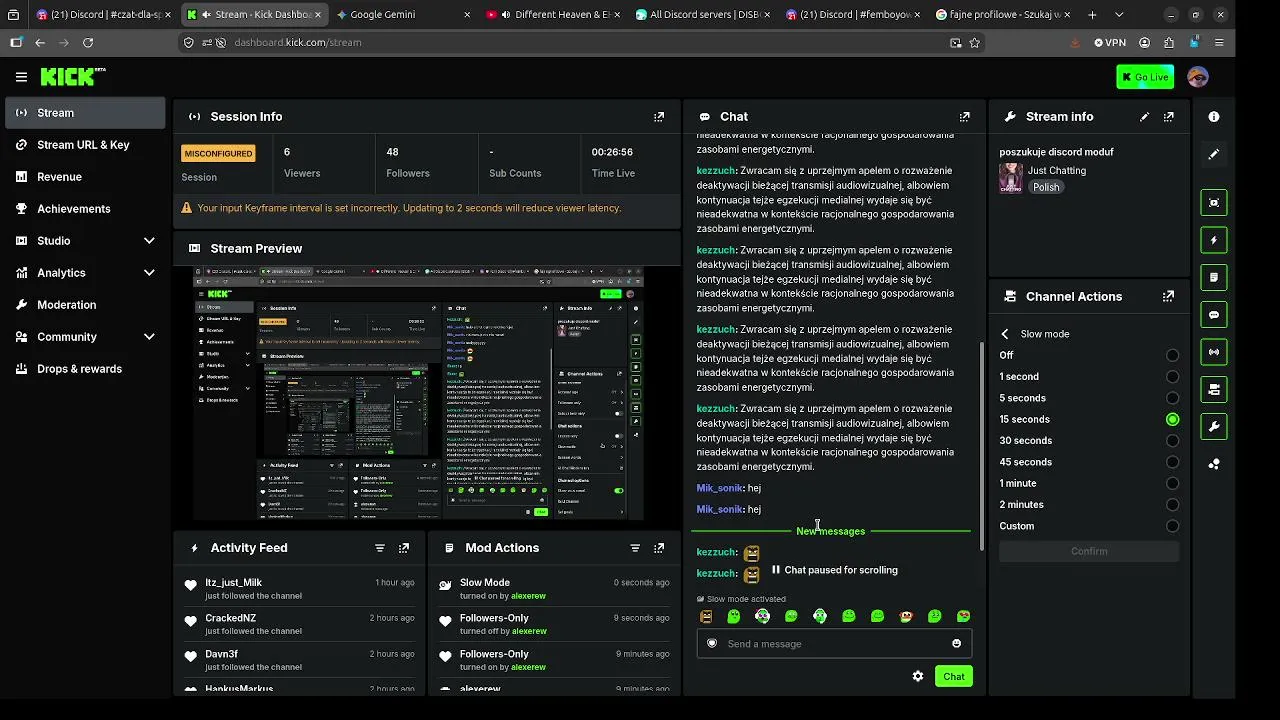Viewport: 1280px width, 720px height.
Task: Toggle the stream preview widget icon
Action: coord(1214,202)
